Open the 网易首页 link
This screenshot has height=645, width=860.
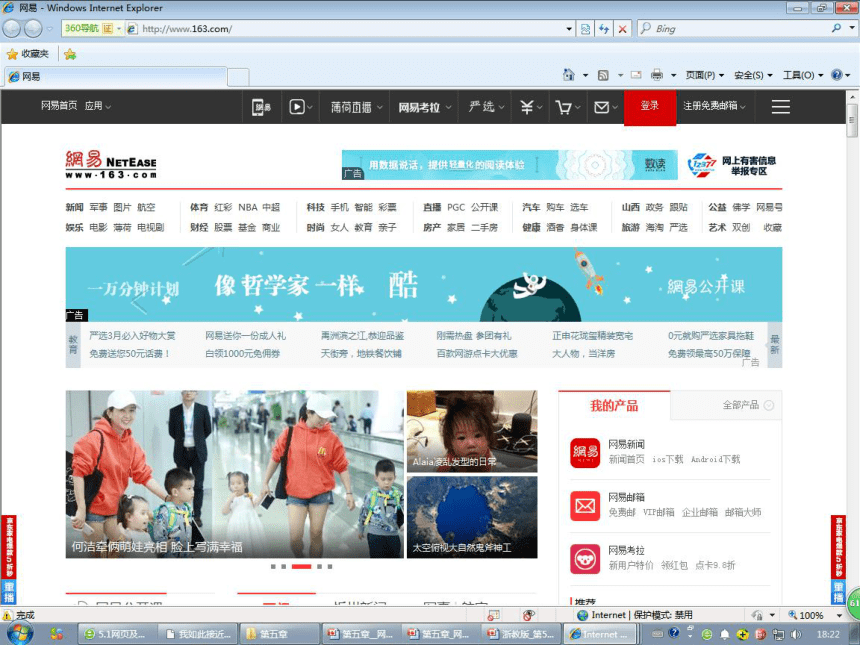coord(59,106)
